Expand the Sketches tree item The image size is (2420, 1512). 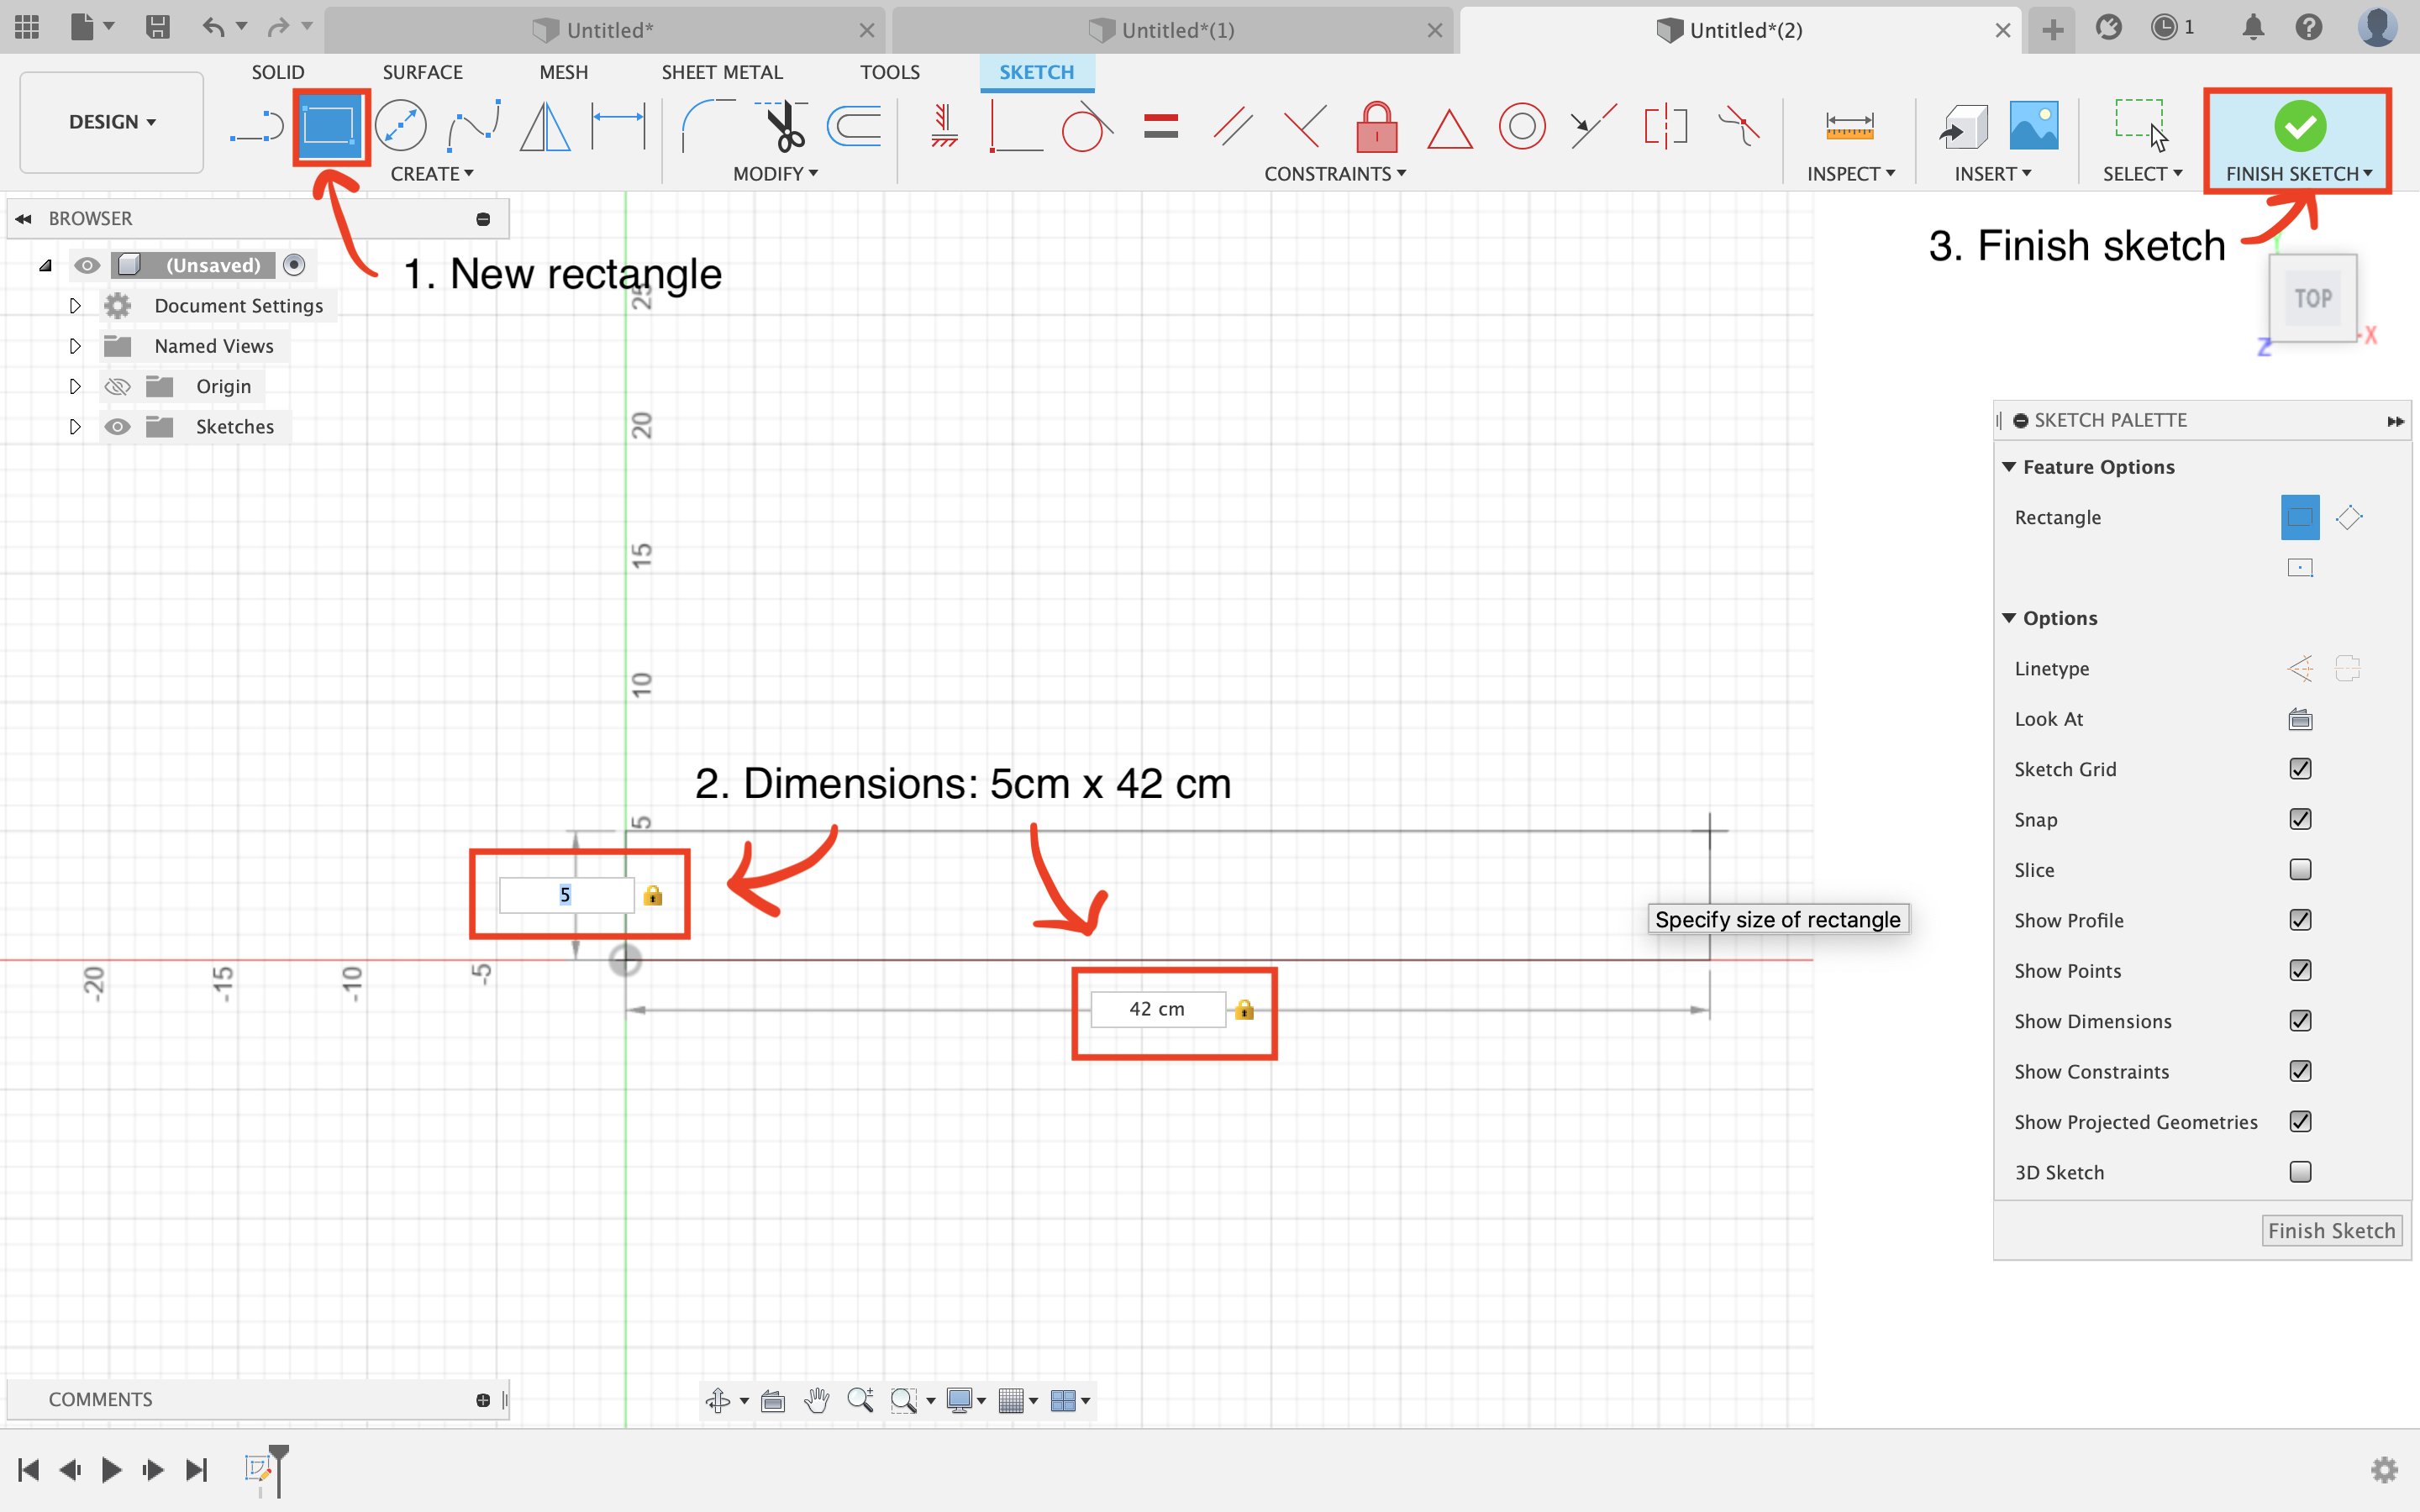tap(73, 425)
